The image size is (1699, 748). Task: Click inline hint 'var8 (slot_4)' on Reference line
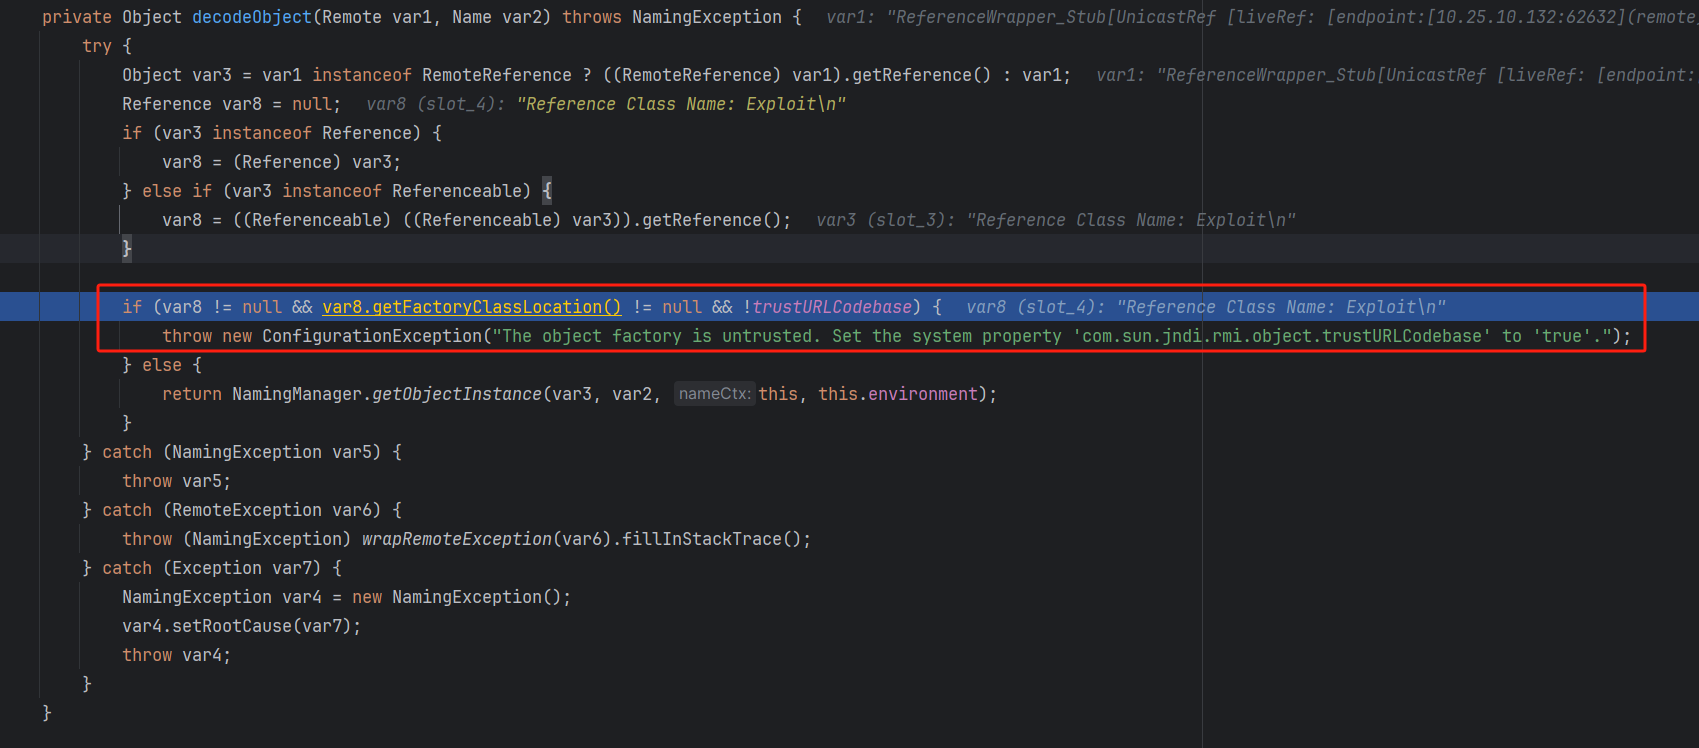pyautogui.click(x=606, y=104)
